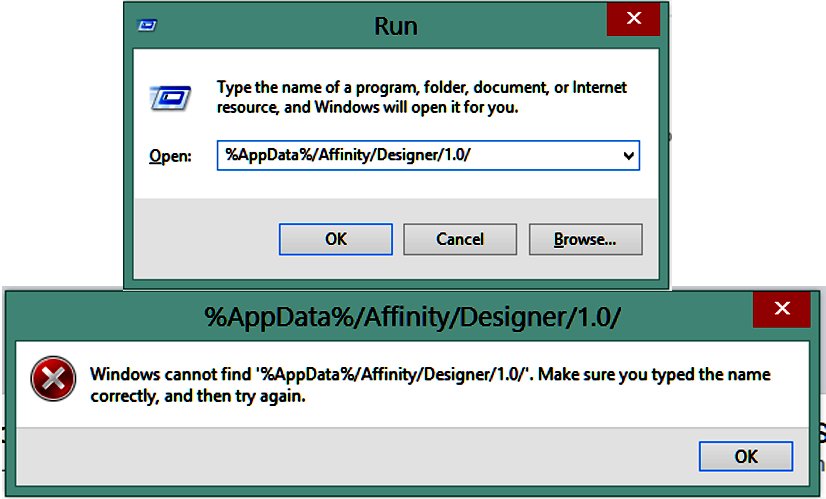Click the 'Open:' label
This screenshot has width=826, height=499.
coord(170,156)
